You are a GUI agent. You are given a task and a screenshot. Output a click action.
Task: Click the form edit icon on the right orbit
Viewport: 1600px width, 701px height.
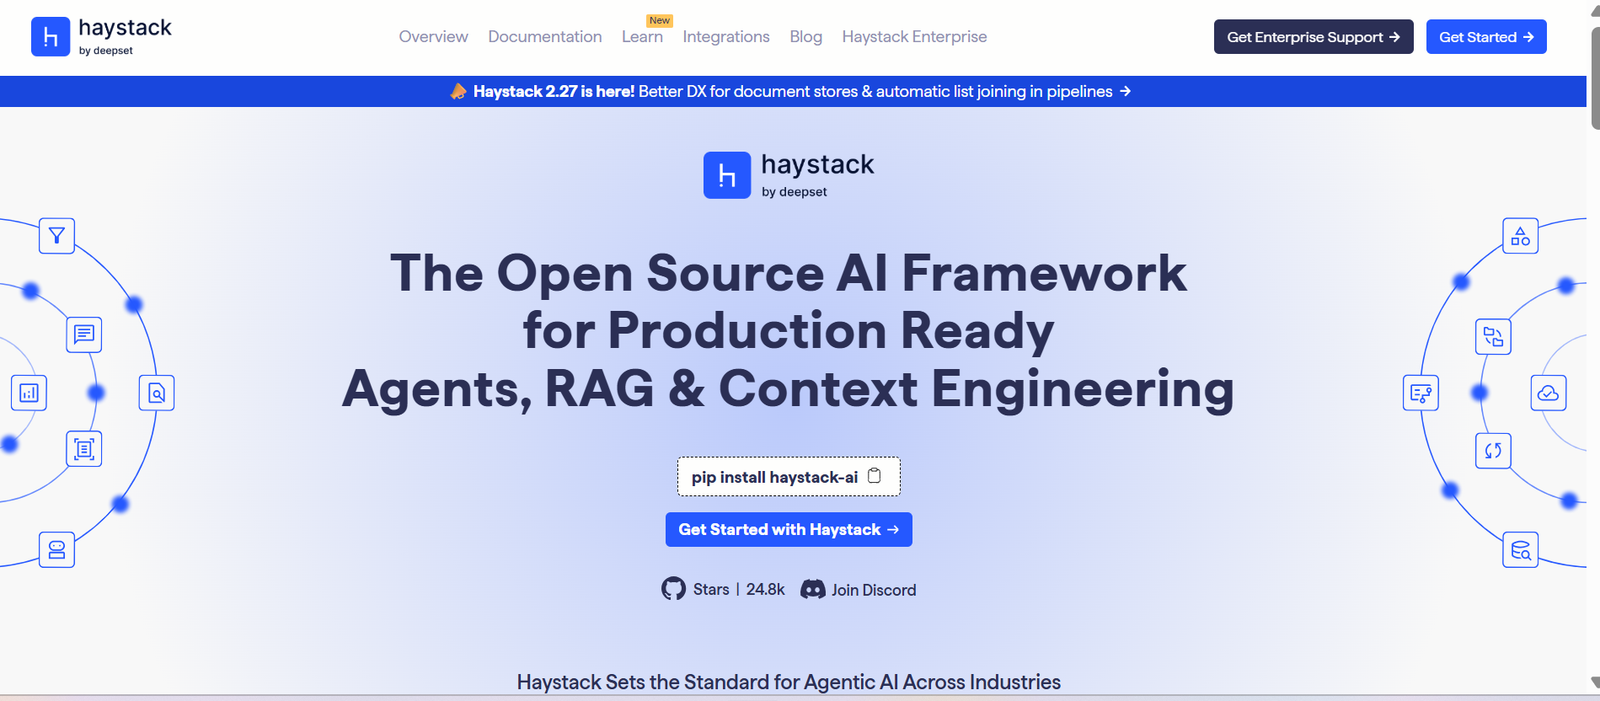pyautogui.click(x=1421, y=393)
